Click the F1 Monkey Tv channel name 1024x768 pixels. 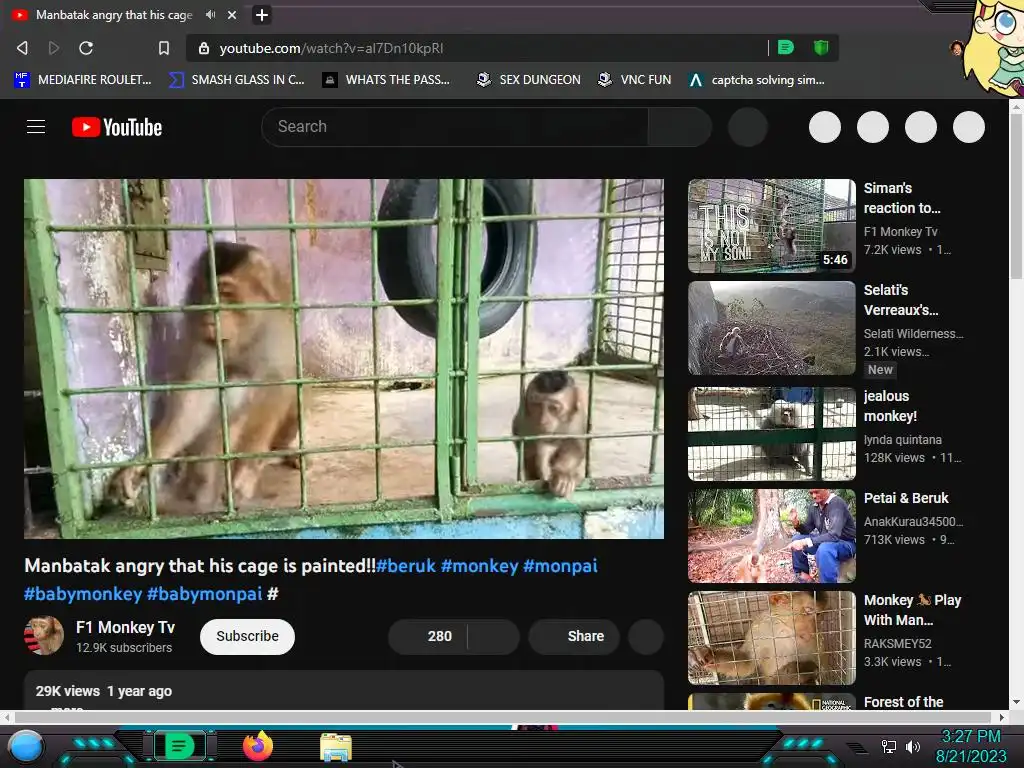pos(125,627)
